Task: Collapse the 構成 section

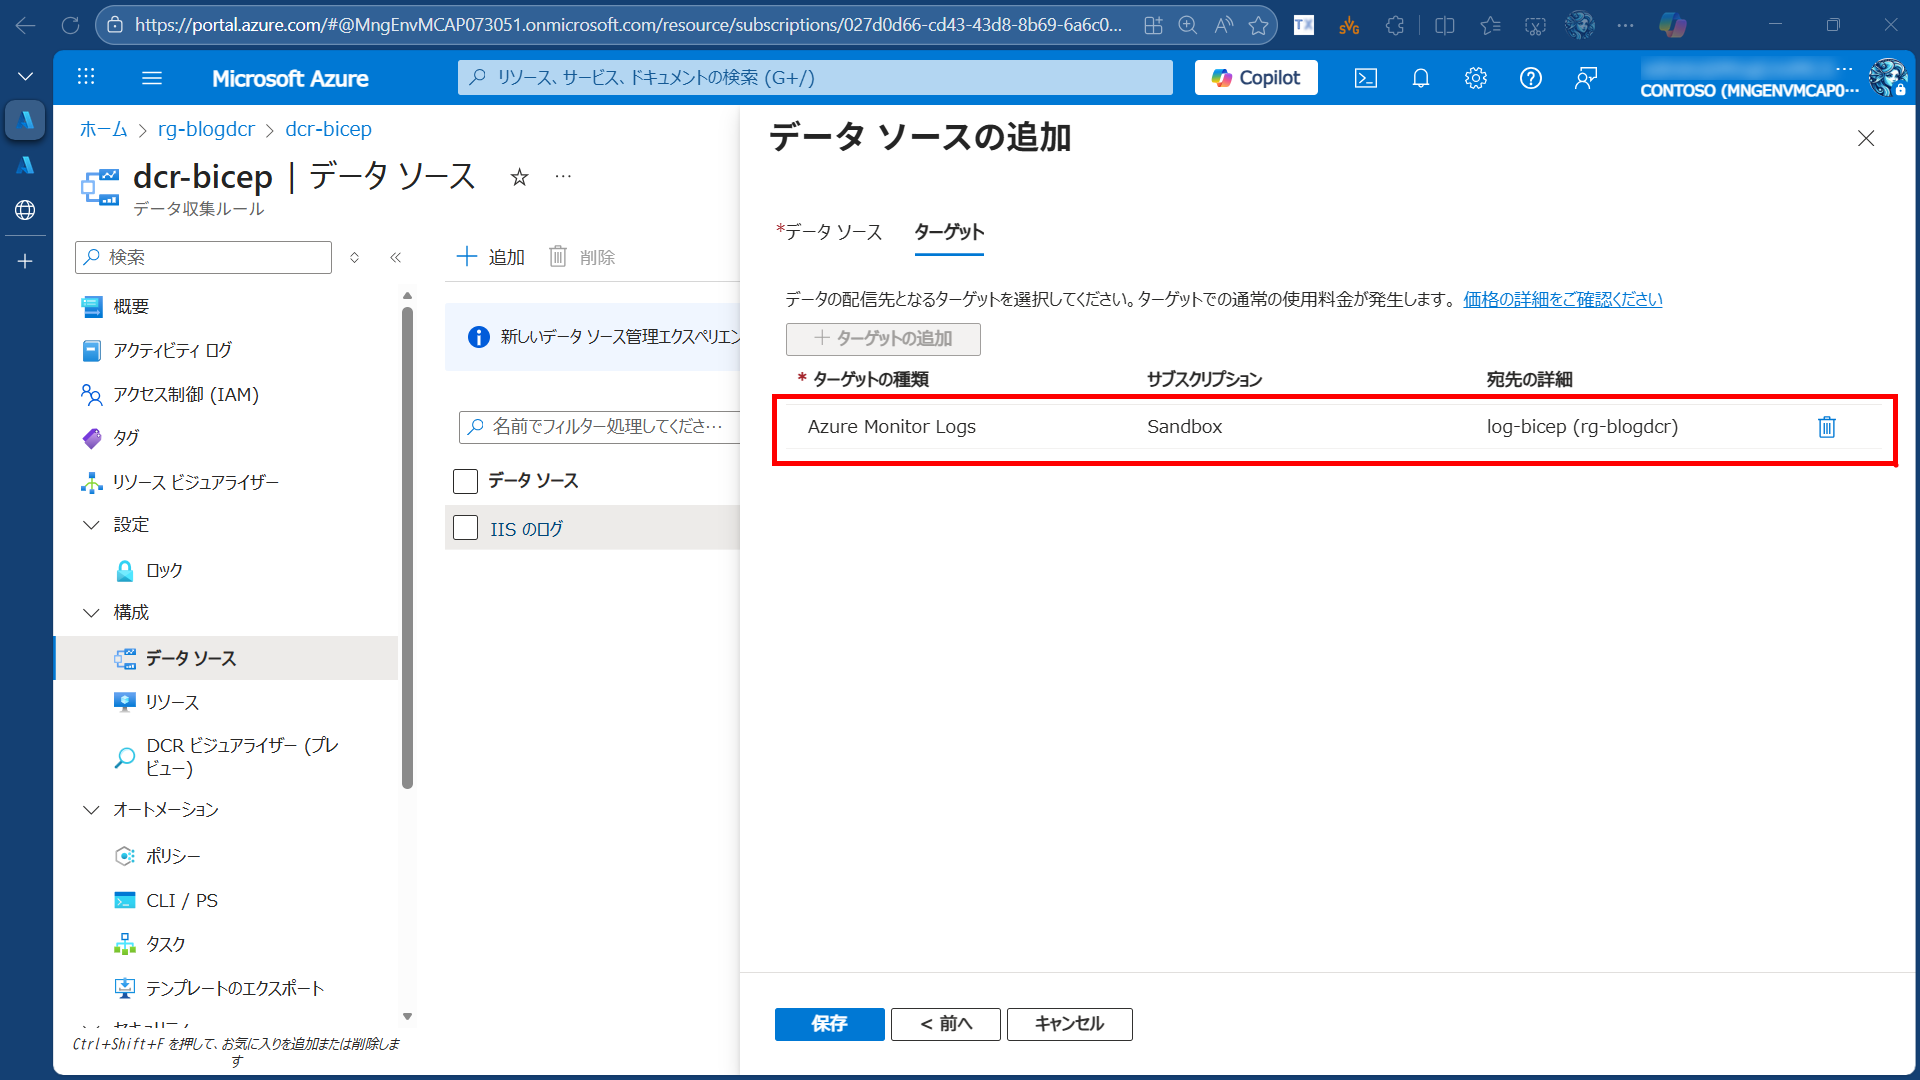Action: point(91,612)
